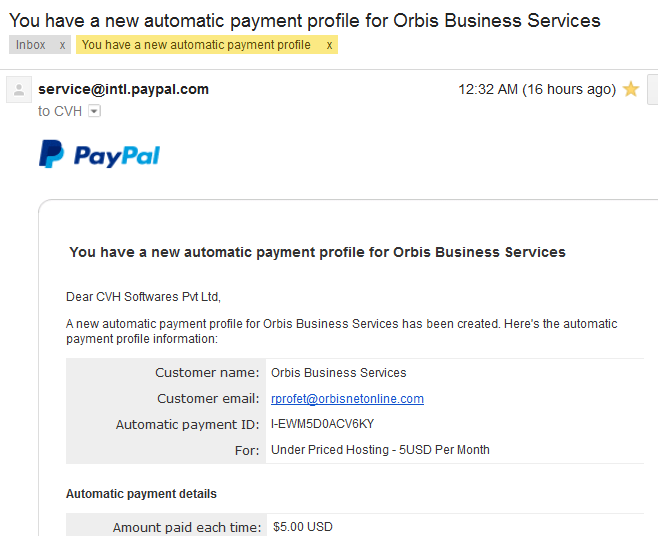The width and height of the screenshot is (658, 536).
Task: Select the automatic payment ID I-EWM5D0ACV6KY
Action: [322, 424]
